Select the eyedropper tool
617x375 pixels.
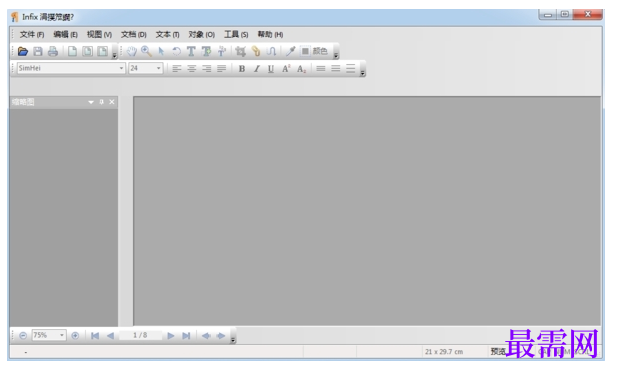290,51
